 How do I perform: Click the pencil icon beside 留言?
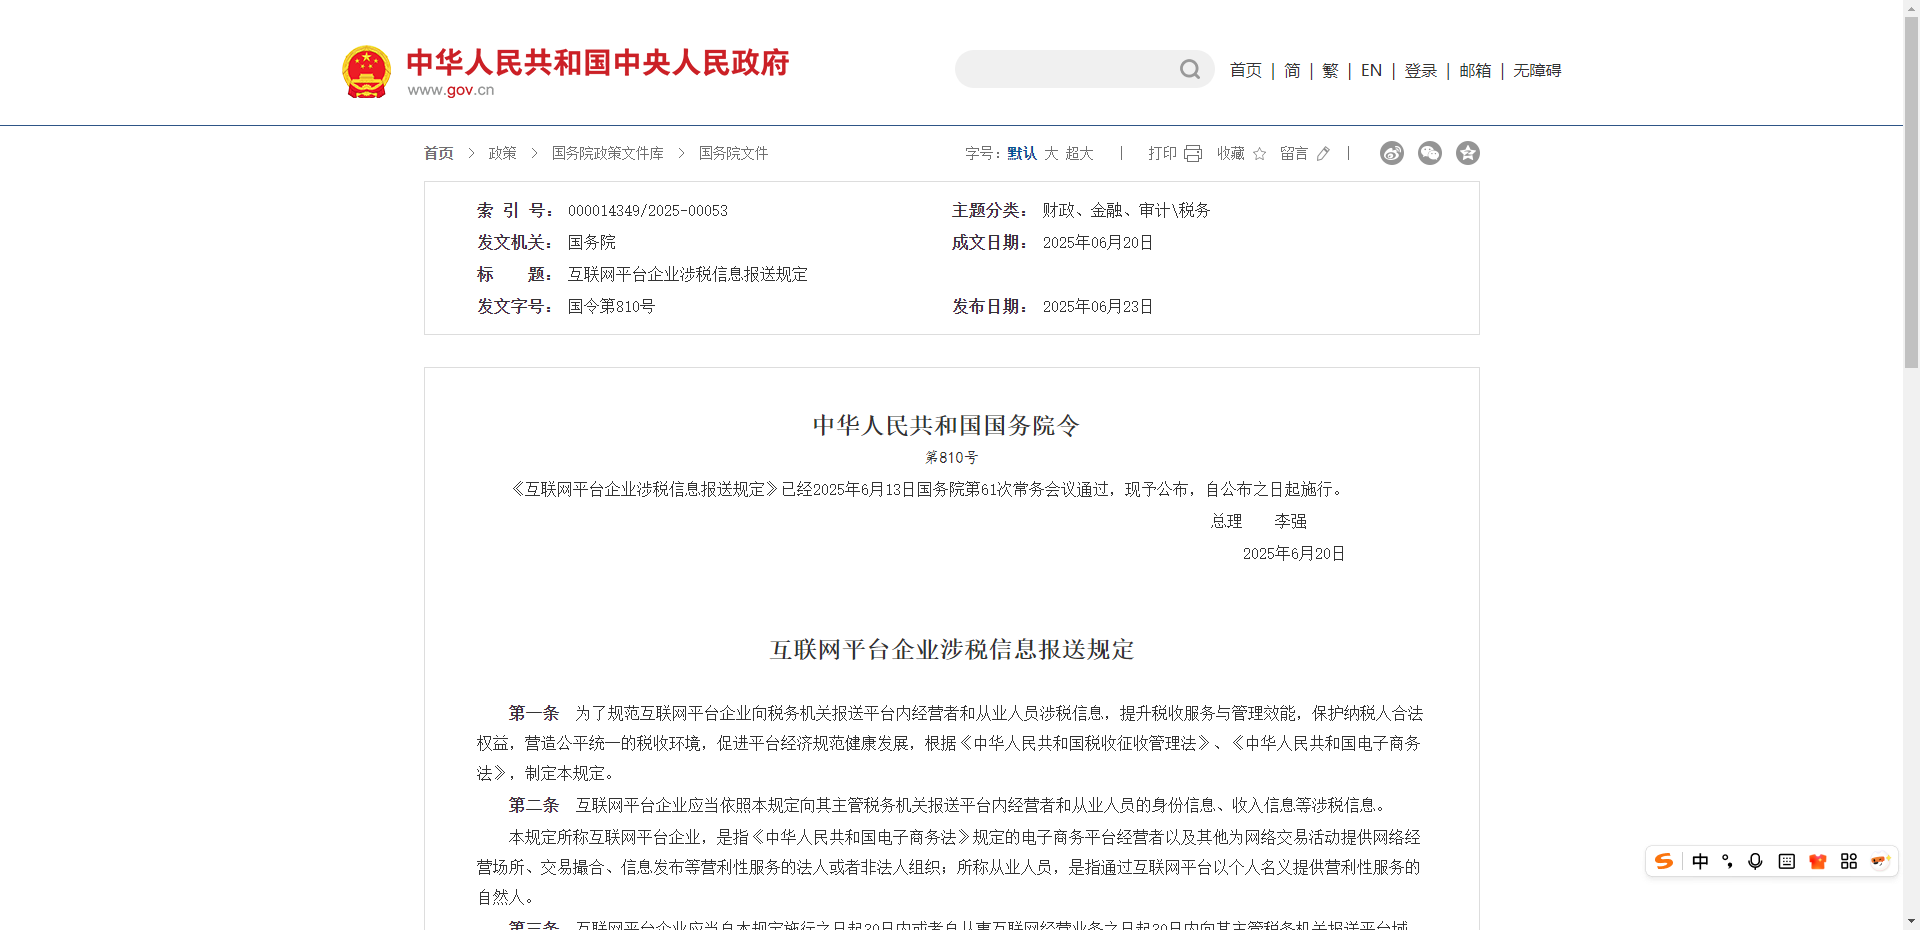pyautogui.click(x=1323, y=153)
